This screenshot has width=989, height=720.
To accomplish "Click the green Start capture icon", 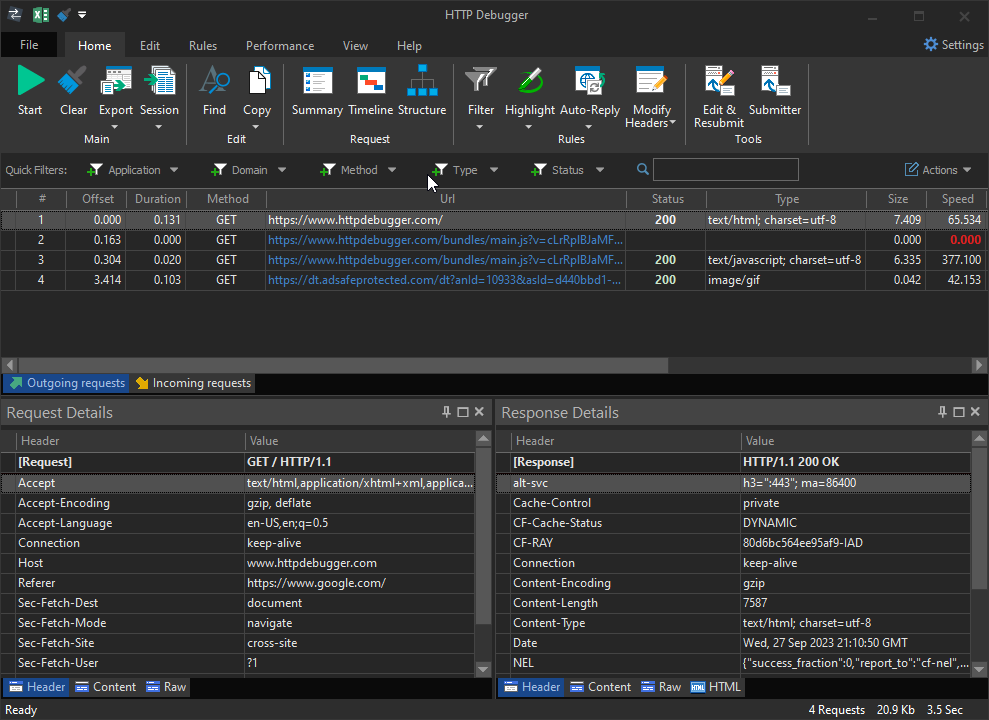I will tap(30, 90).
